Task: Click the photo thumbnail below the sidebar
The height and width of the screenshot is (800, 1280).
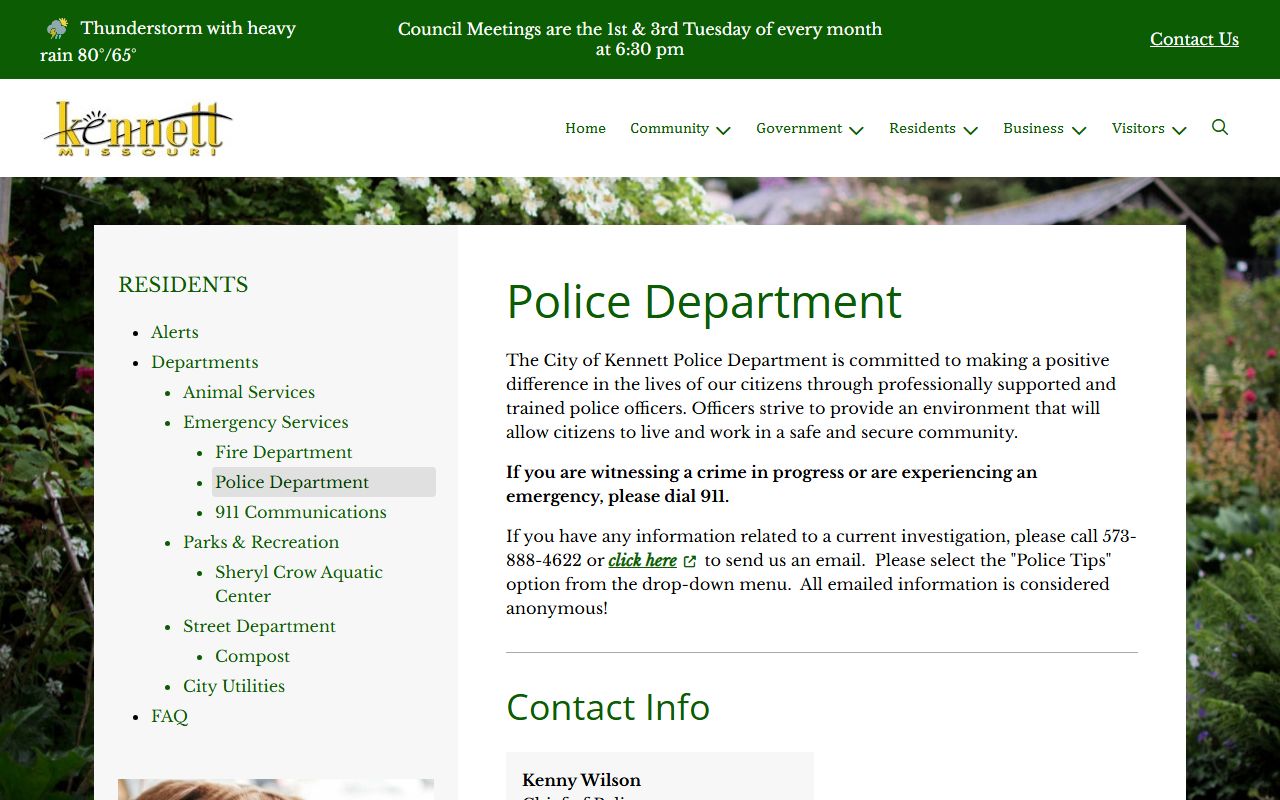Action: [x=276, y=789]
